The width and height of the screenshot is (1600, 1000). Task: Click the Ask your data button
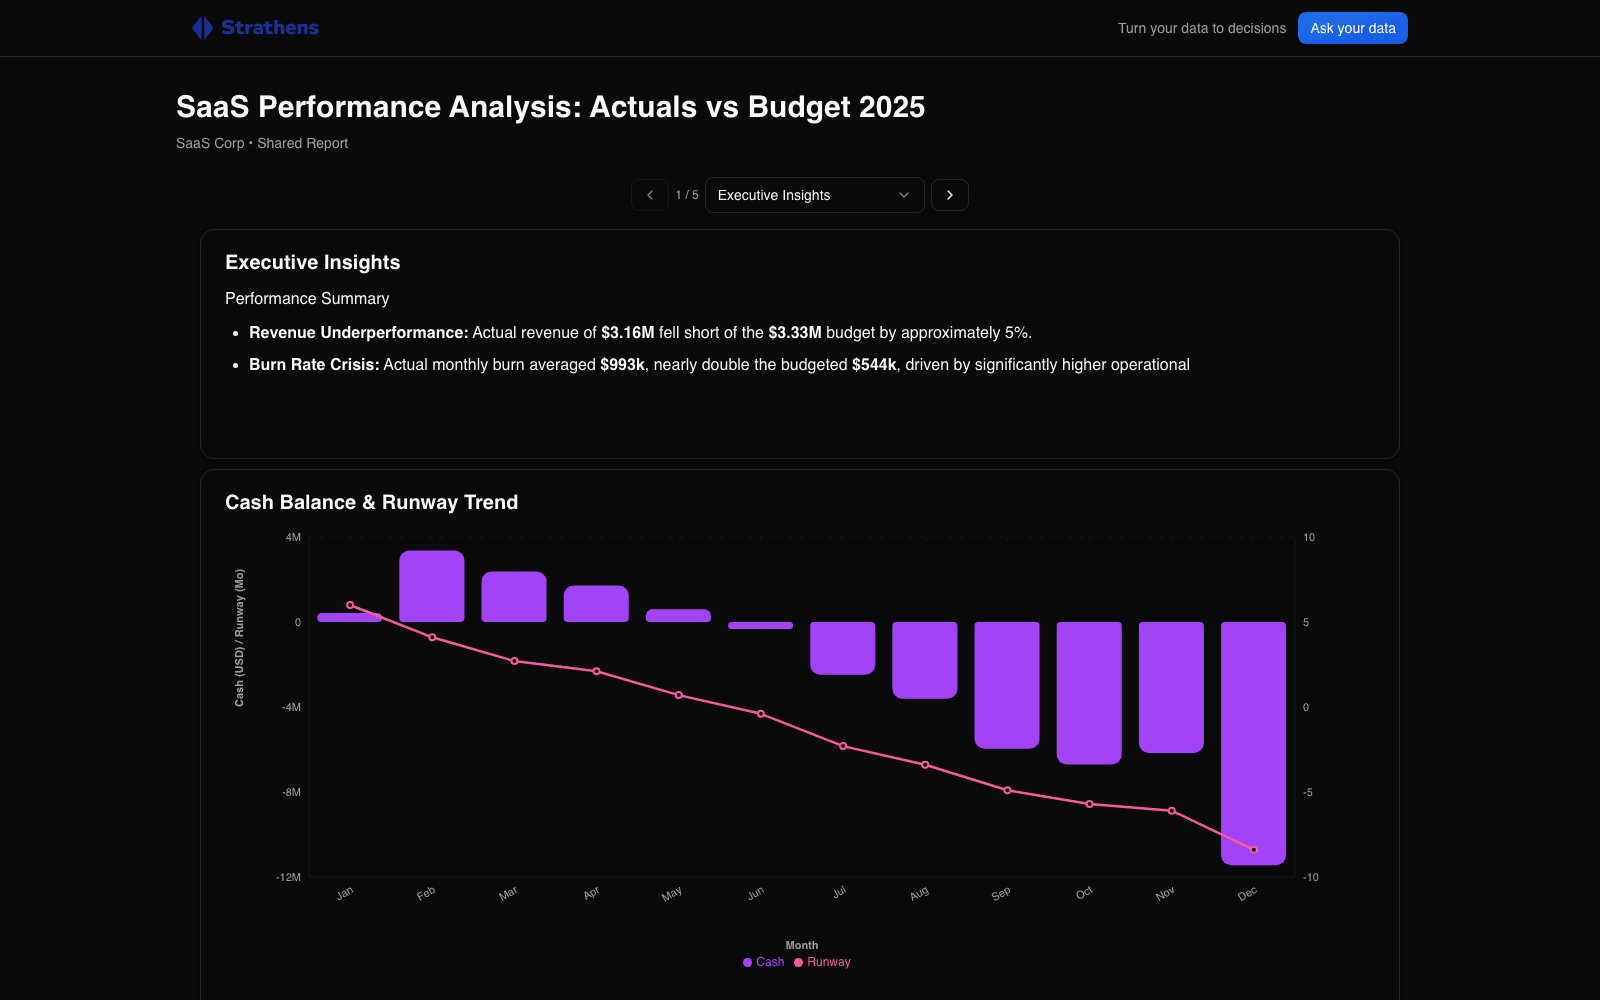pos(1353,28)
